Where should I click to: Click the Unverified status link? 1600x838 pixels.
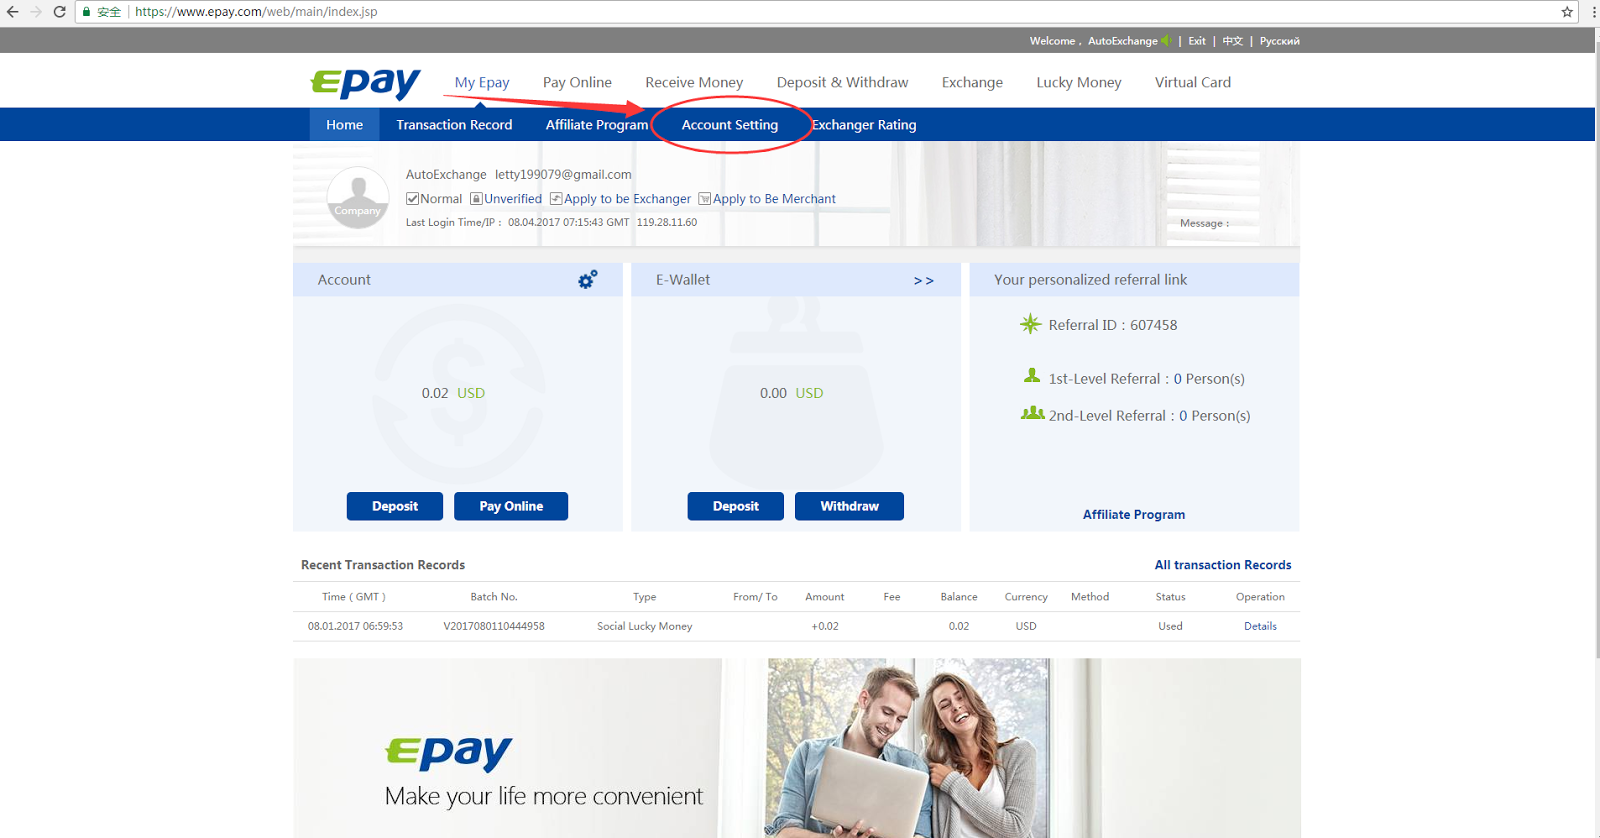pyautogui.click(x=513, y=199)
